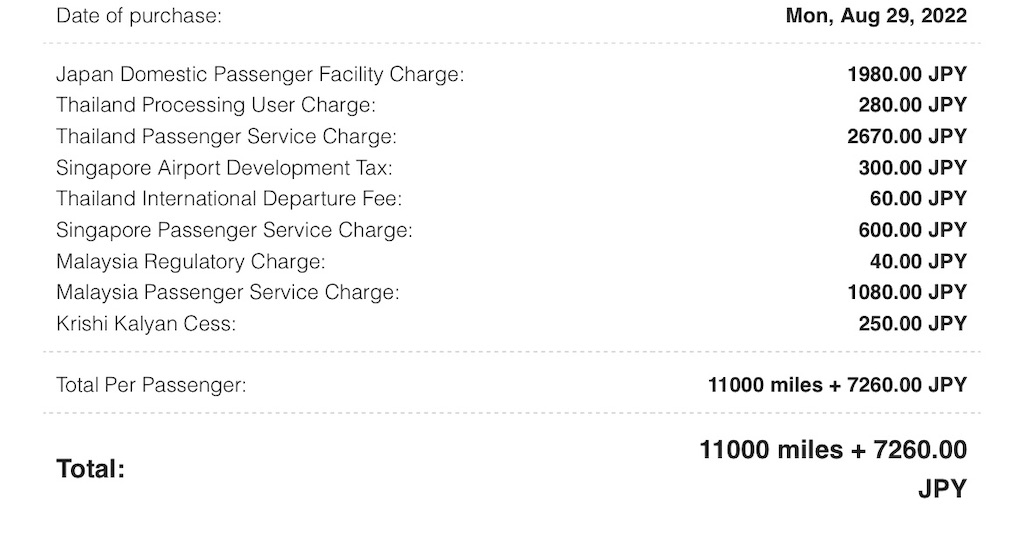Click Singapore Passenger Service Charge label
The image size is (1024, 545).
tap(234, 230)
